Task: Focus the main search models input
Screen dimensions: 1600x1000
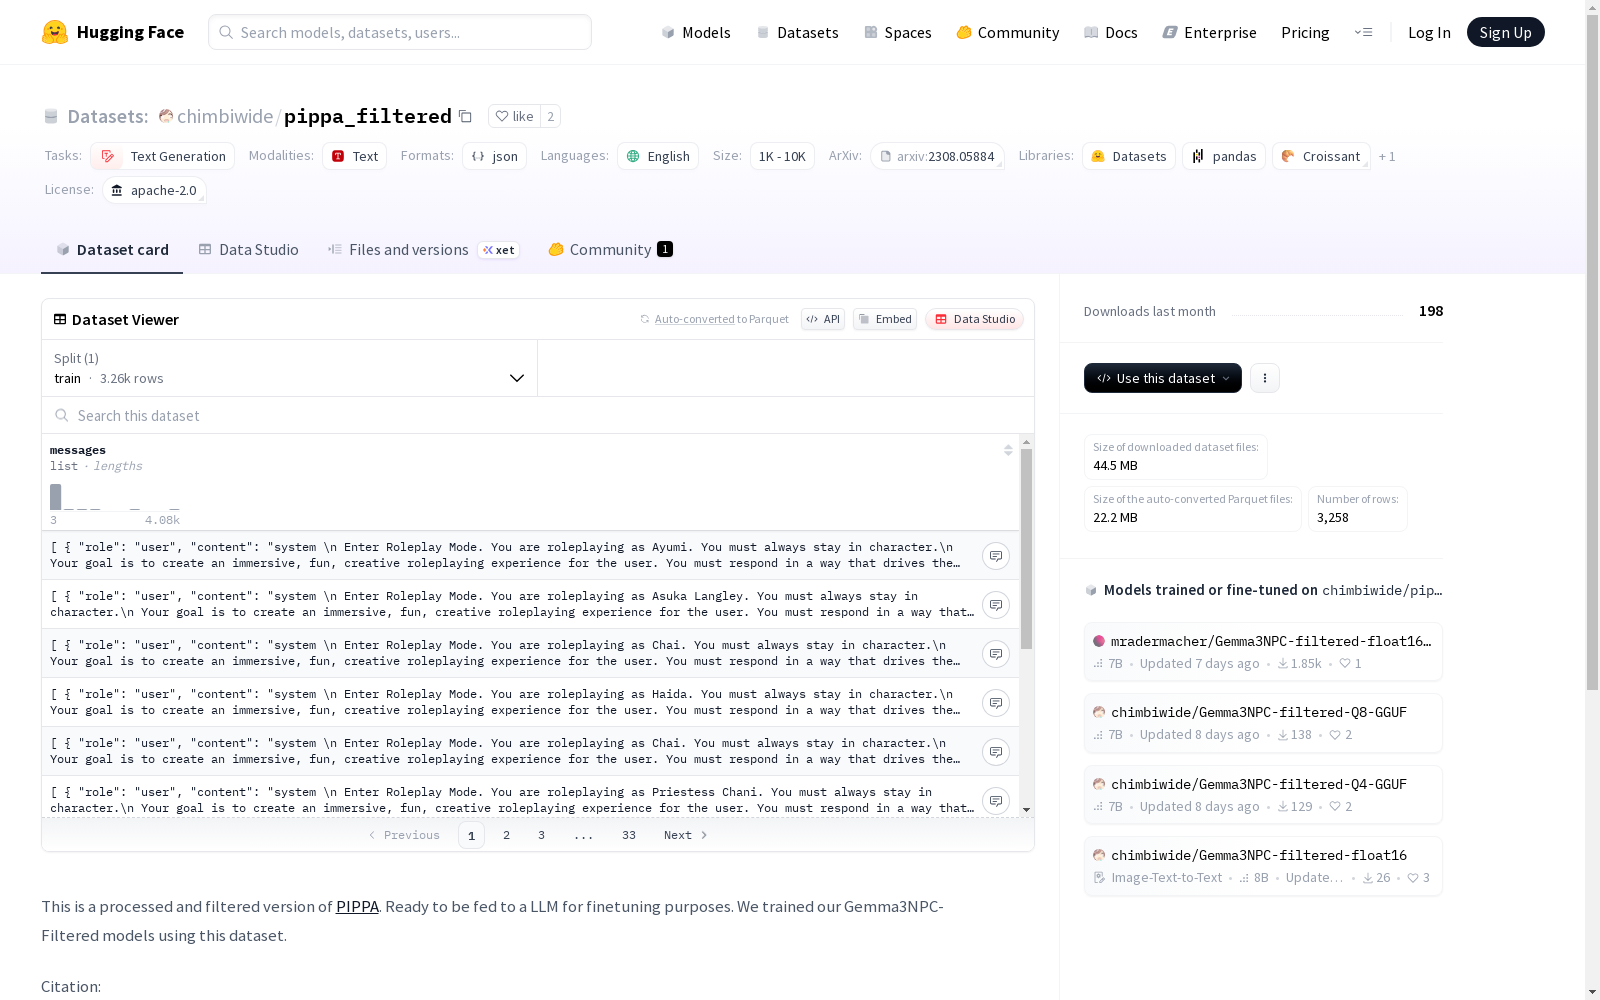Action: coord(400,32)
